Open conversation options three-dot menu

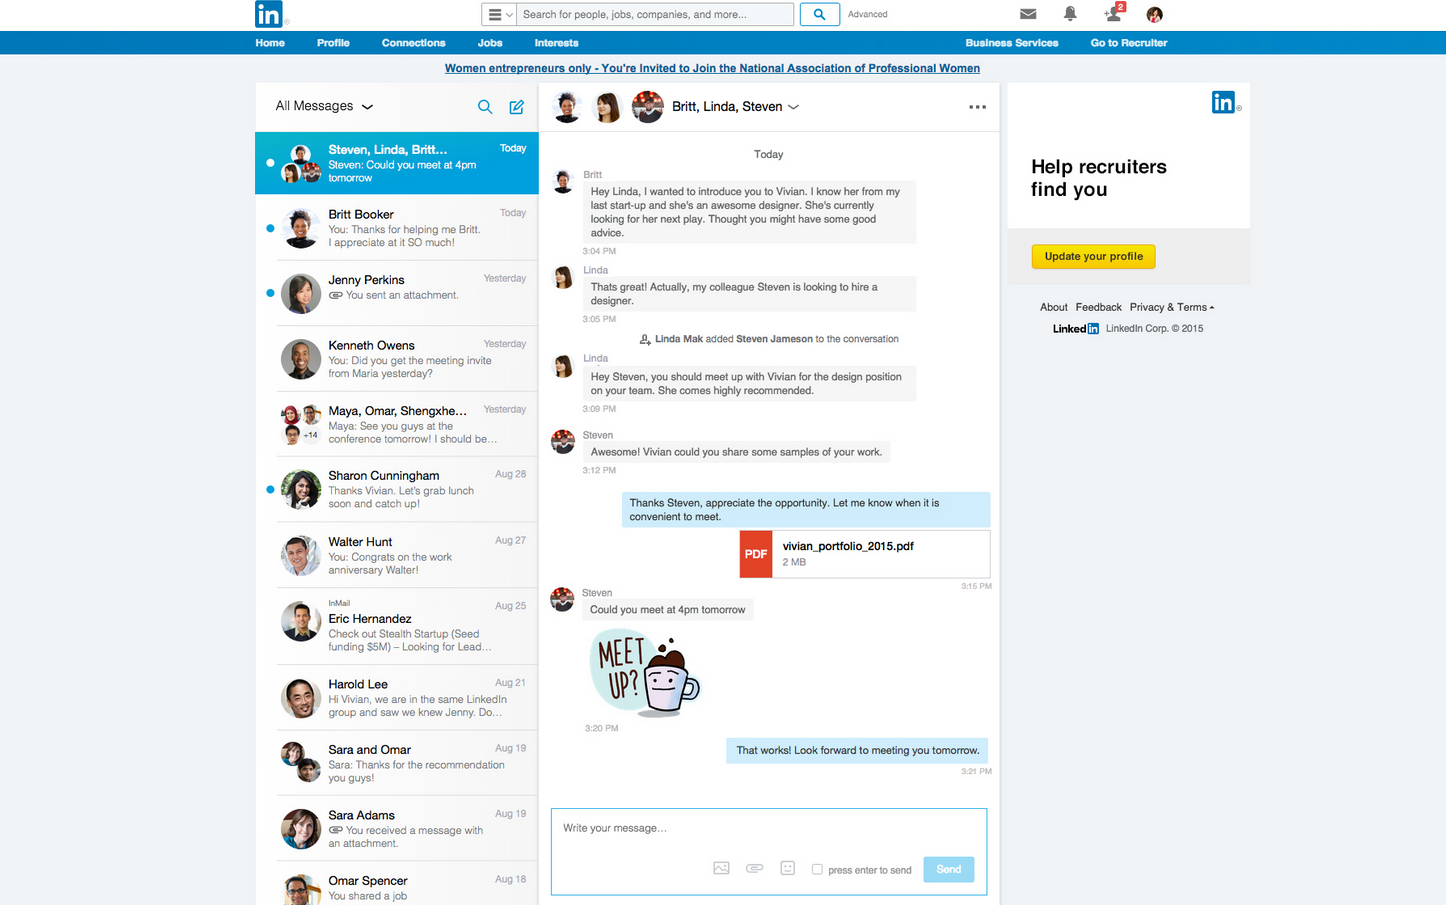click(978, 107)
